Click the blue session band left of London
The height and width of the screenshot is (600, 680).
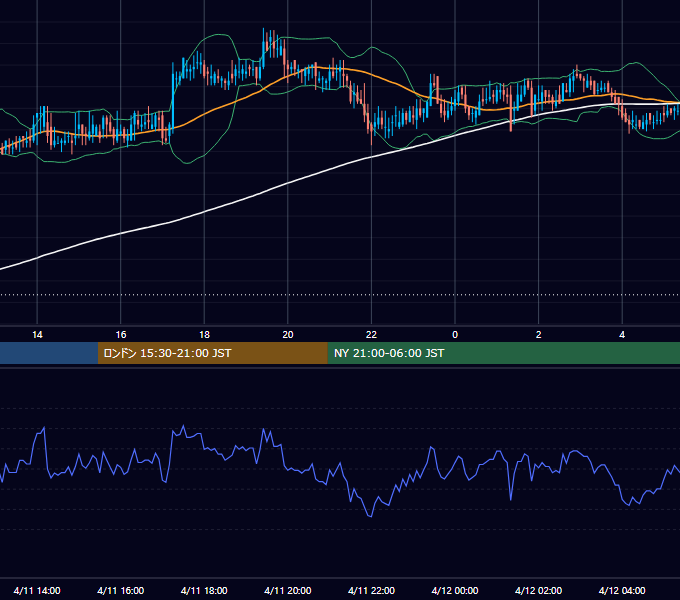pos(49,353)
